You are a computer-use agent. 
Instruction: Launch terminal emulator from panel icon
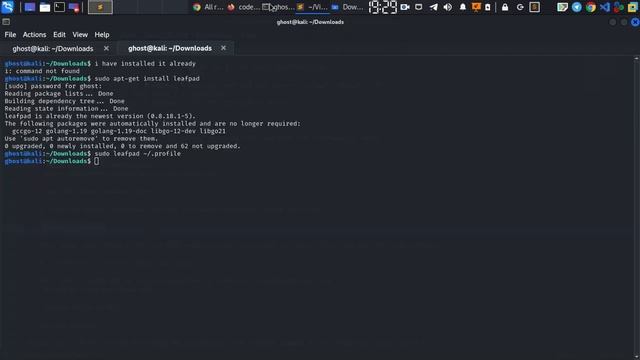tap(60, 7)
